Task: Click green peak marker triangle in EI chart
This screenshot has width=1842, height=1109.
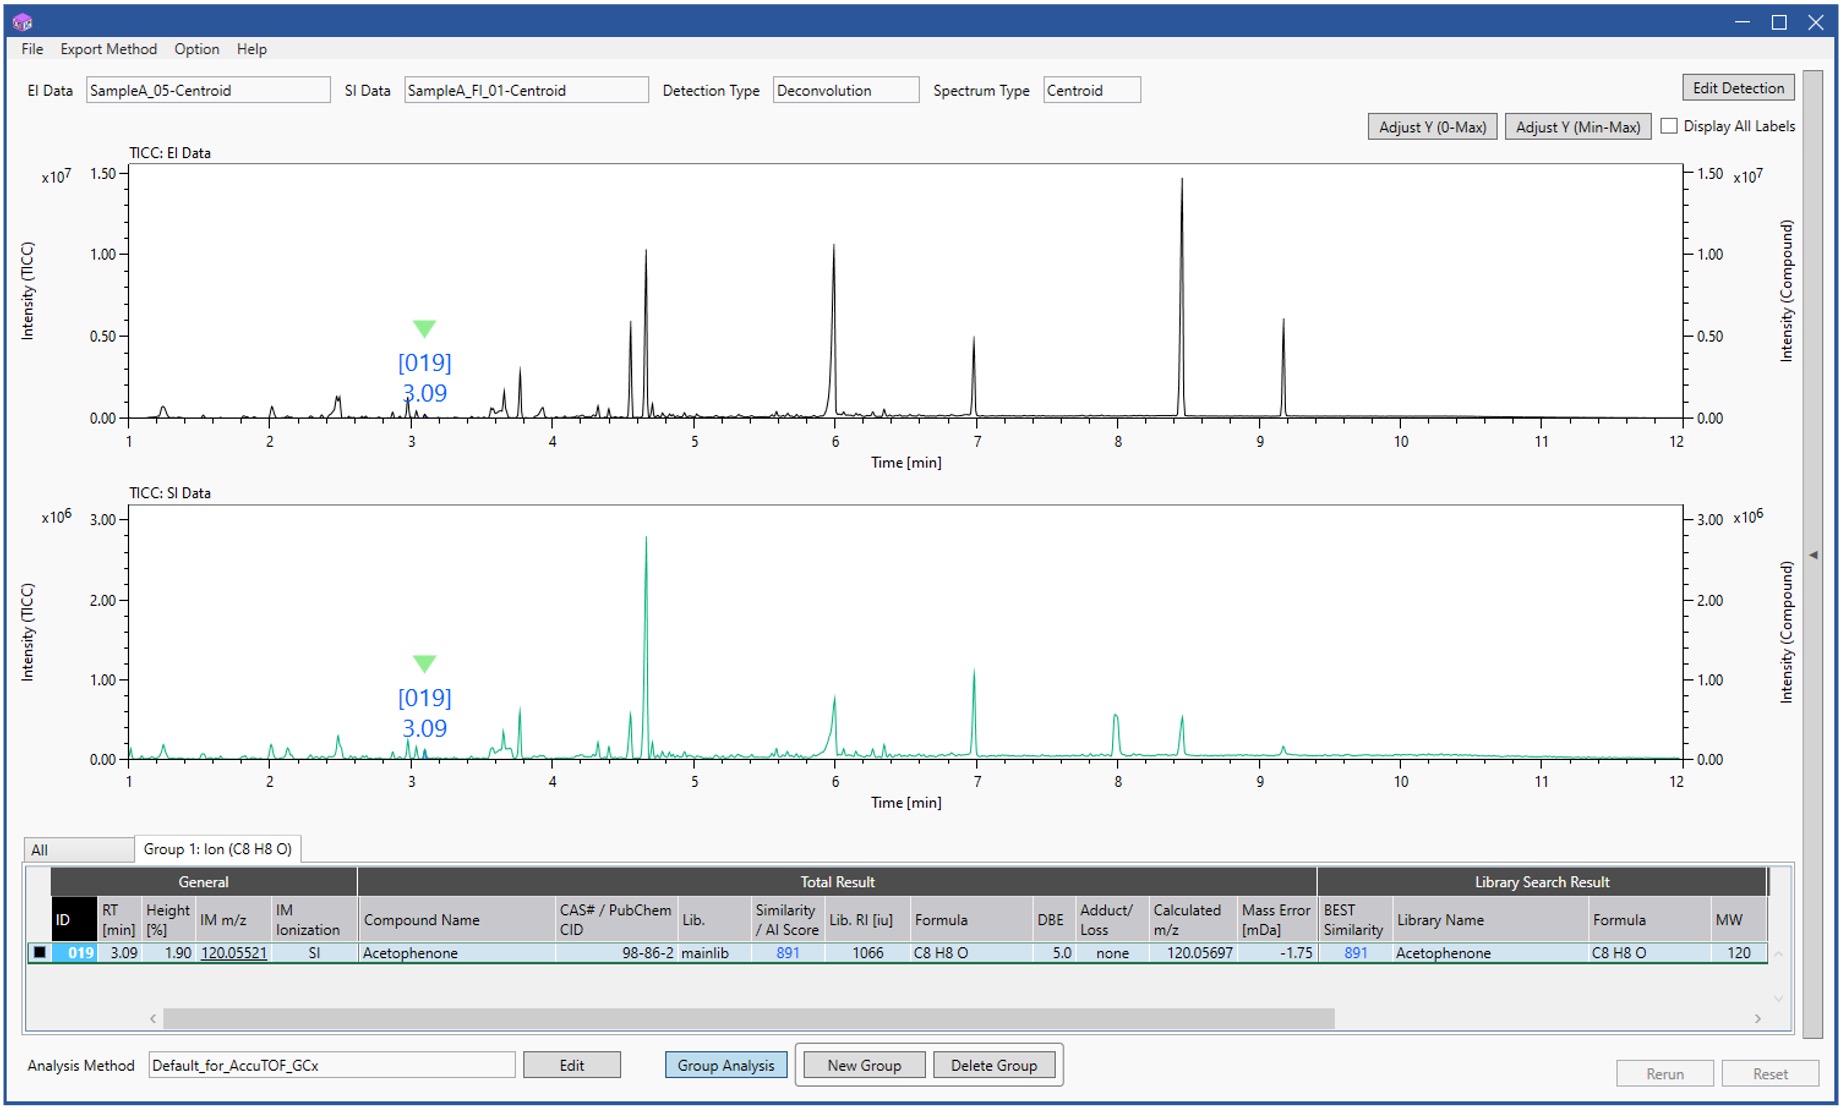Action: pos(424,329)
